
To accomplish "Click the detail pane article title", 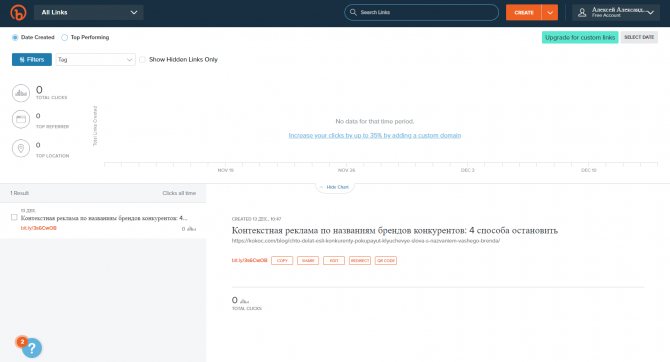I will [395, 230].
